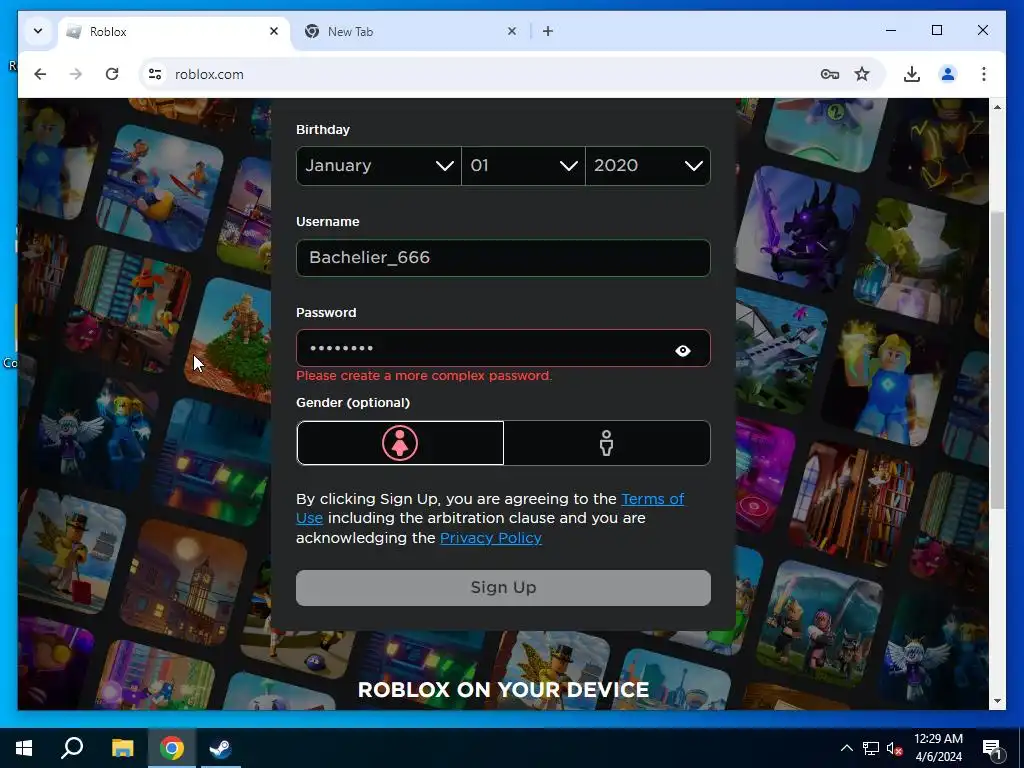Click the scrollbar up arrow
This screenshot has width=1024, height=768.
(997, 107)
